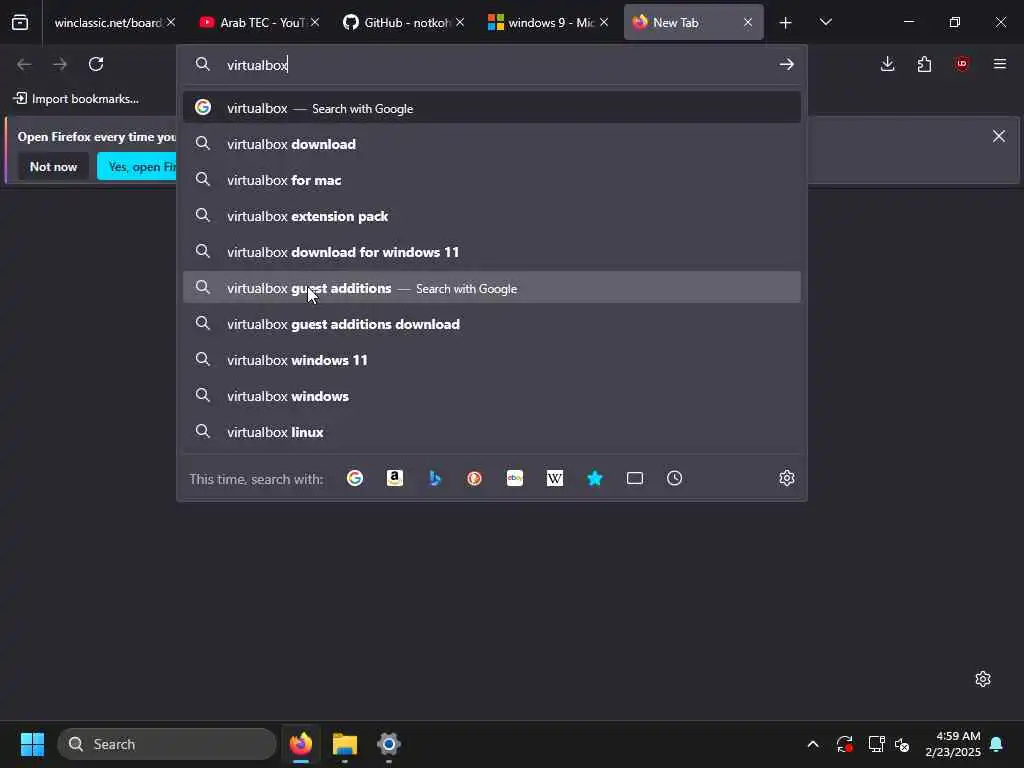Show hidden tray icons chevron

point(813,744)
